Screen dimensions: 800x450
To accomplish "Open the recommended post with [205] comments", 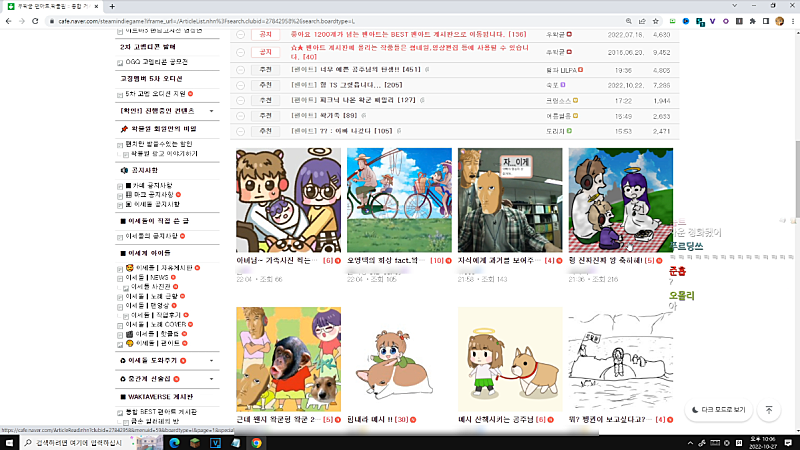I will point(346,85).
